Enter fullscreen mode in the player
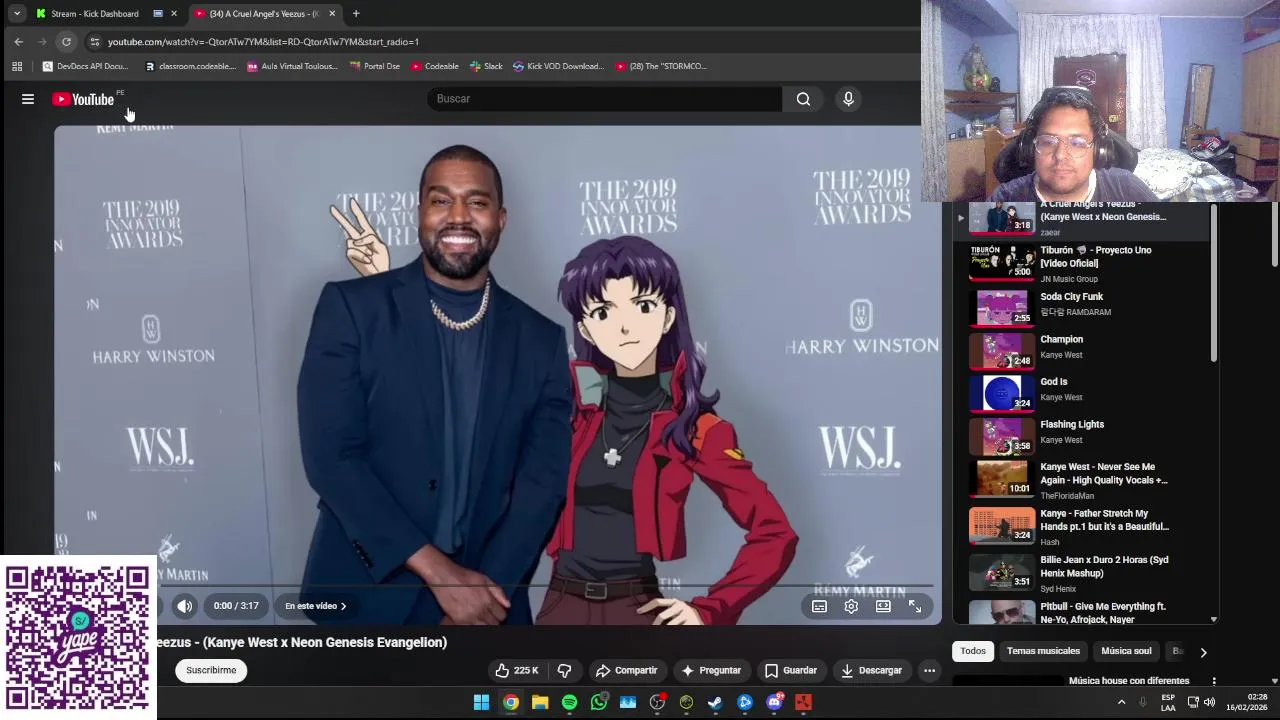 click(x=914, y=606)
